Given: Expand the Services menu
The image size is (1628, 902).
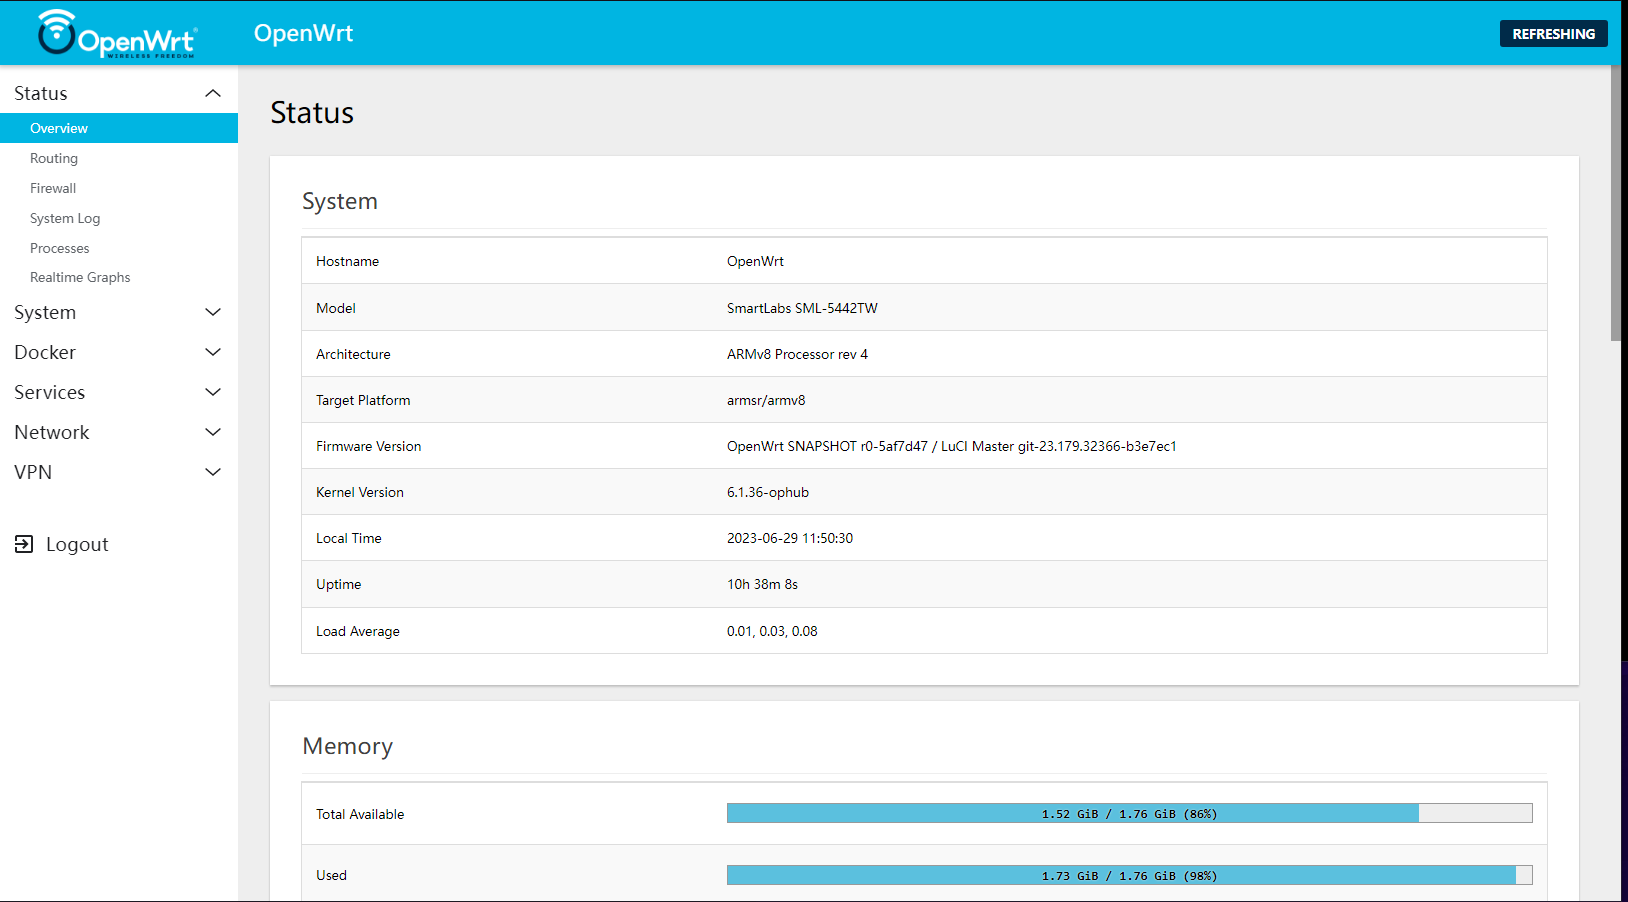Looking at the screenshot, I should click(x=213, y=392).
